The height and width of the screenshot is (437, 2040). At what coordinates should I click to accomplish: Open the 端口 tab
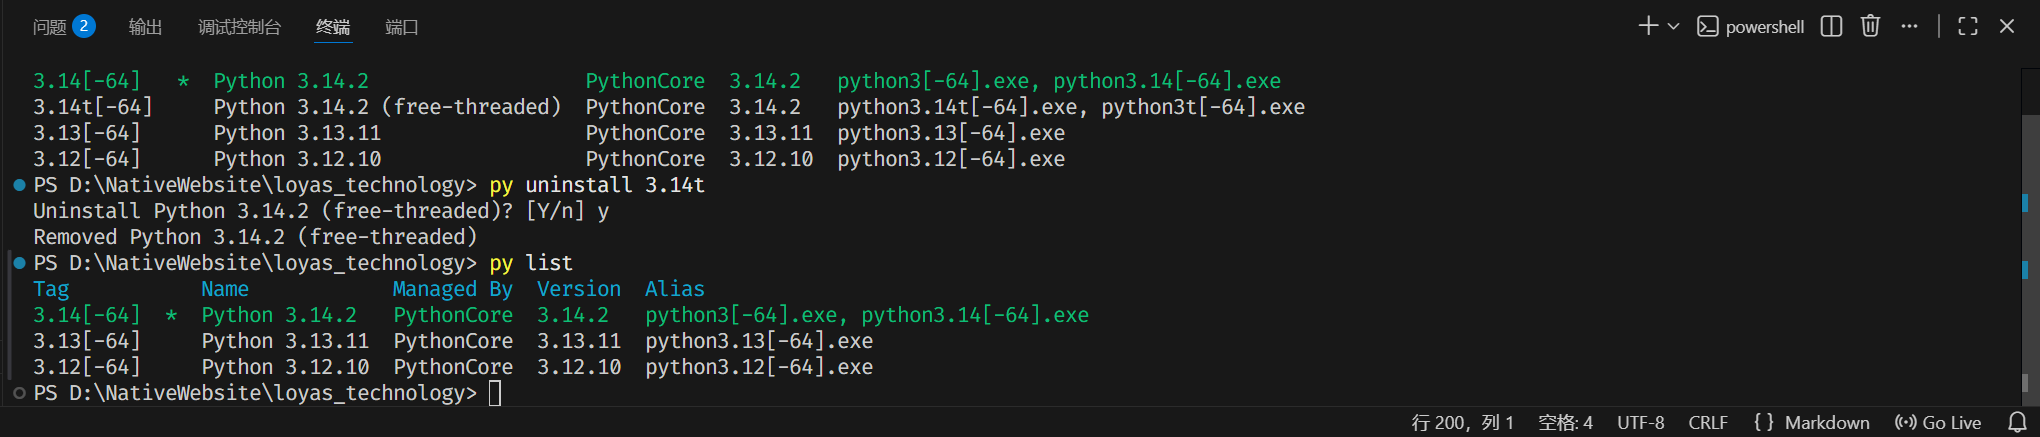coord(401,27)
